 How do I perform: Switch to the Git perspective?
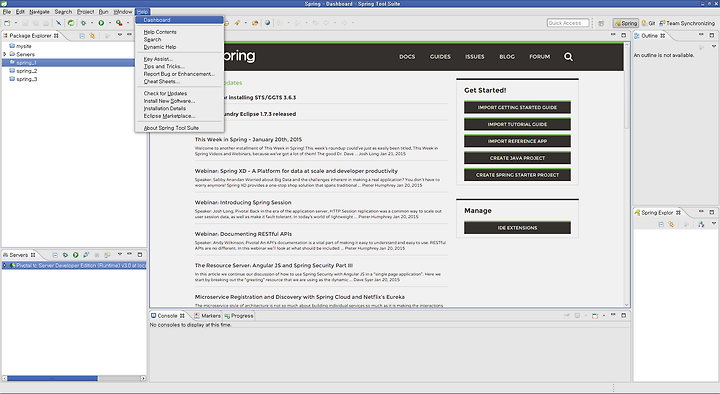tap(648, 23)
